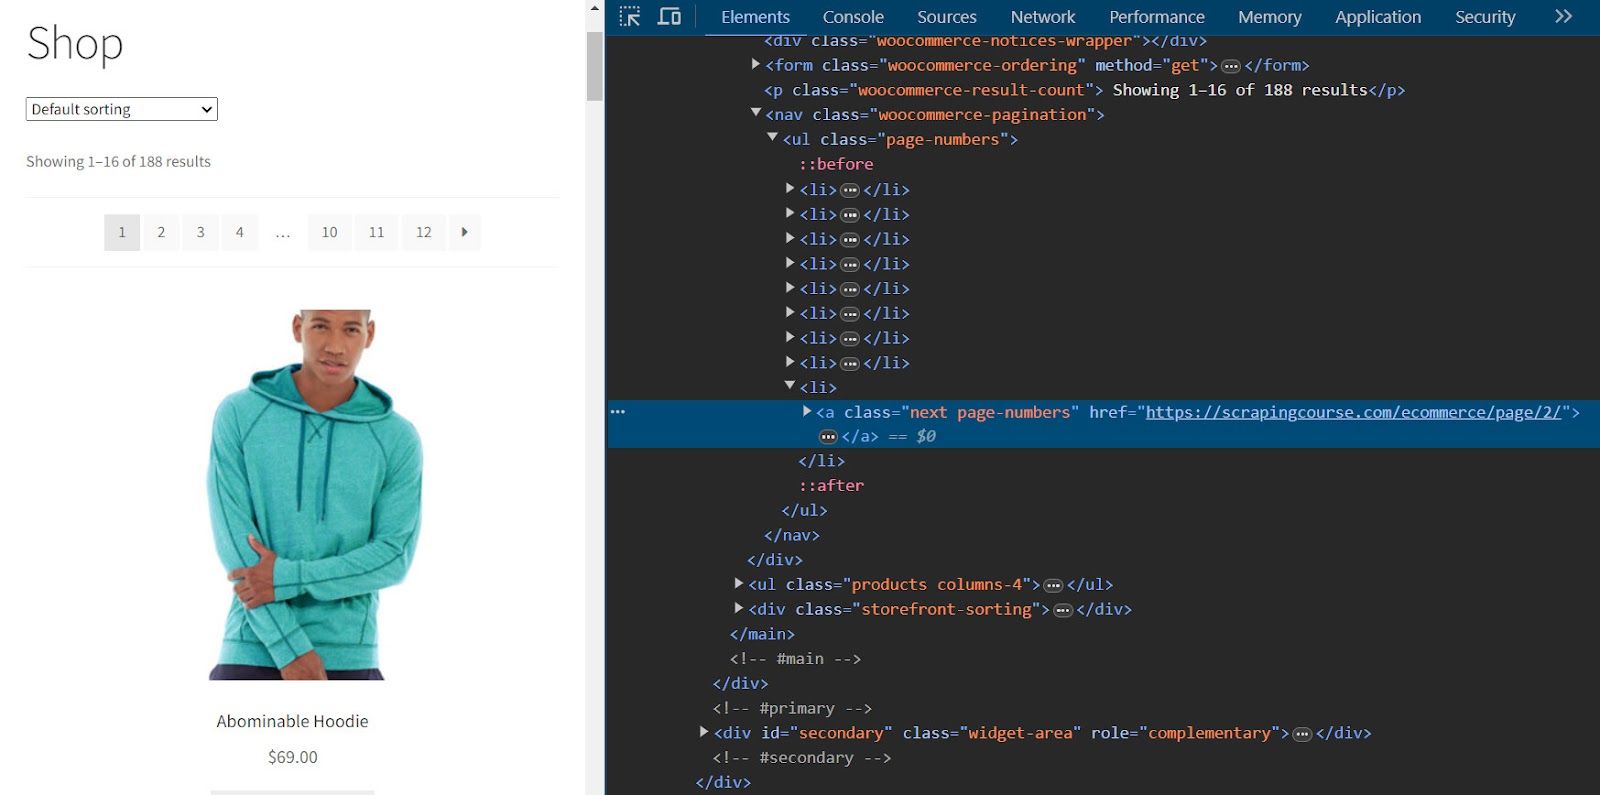Click the page scrollbar thumb
Screen dimensions: 1600x795
(x=594, y=66)
